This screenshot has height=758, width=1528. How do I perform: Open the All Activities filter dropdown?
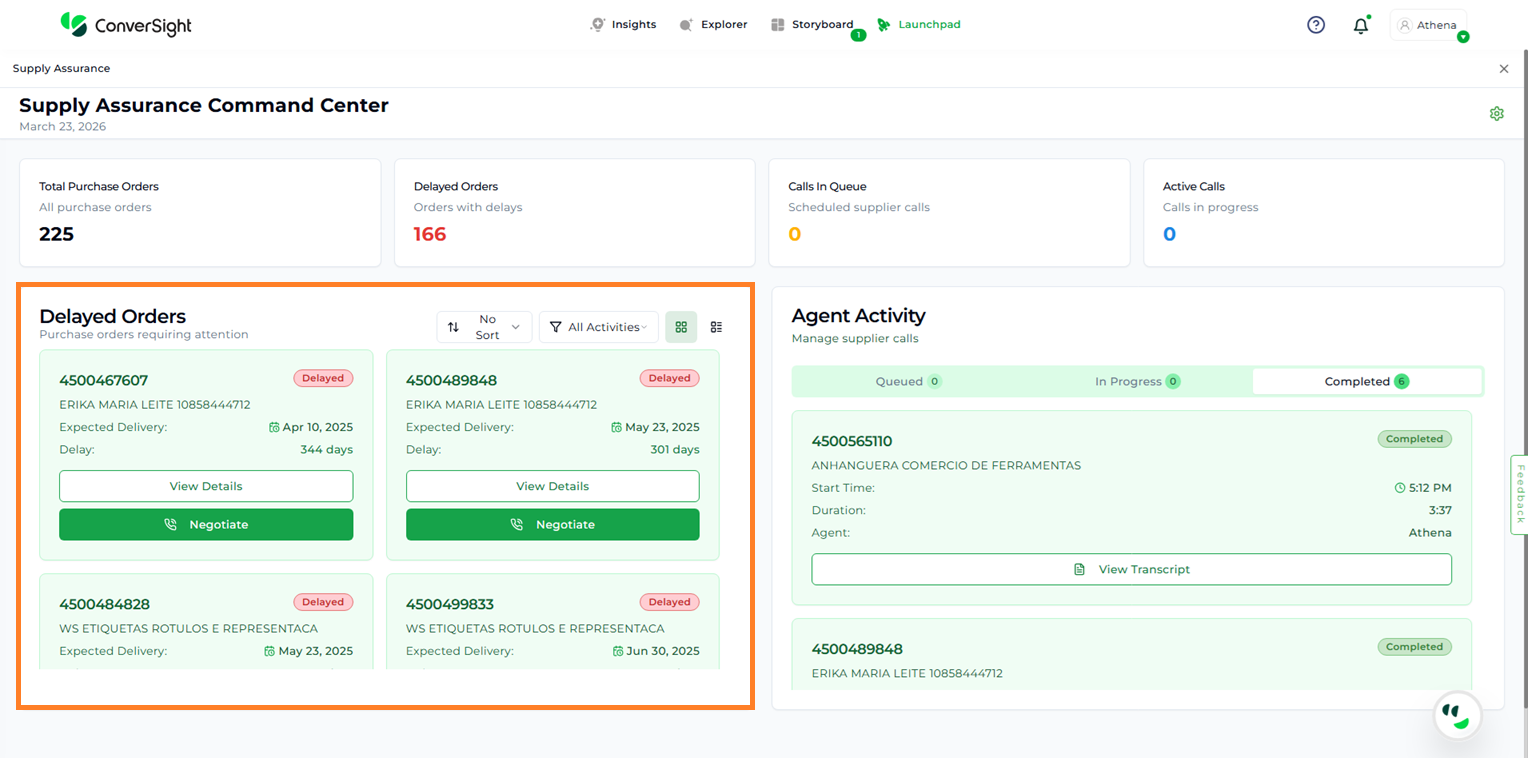[598, 327]
